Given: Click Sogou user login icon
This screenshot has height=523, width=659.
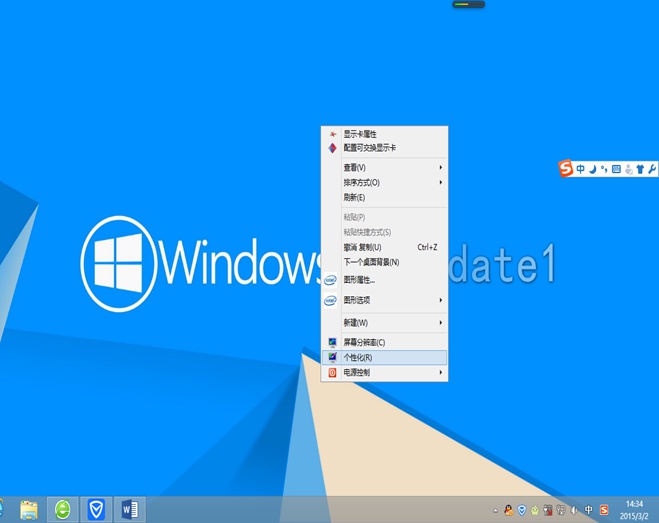Looking at the screenshot, I should point(628,169).
